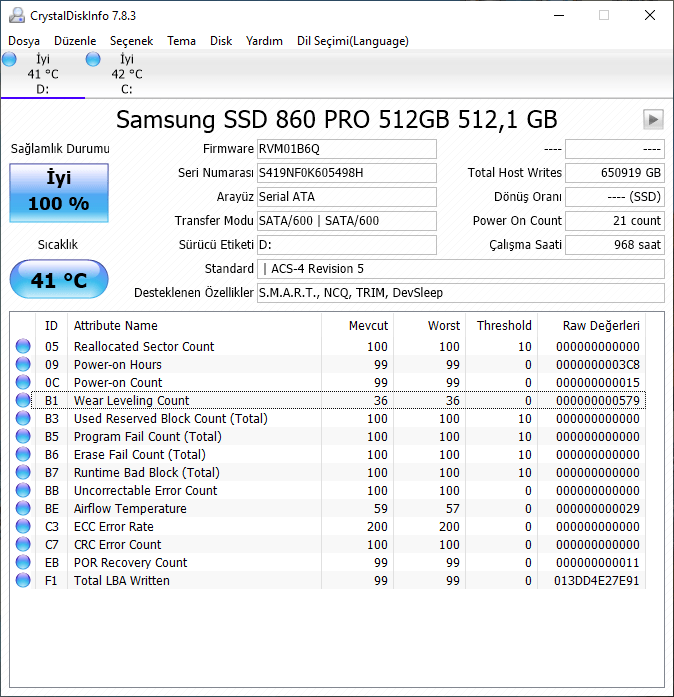Click raw value 0000000003C8

tap(598, 365)
